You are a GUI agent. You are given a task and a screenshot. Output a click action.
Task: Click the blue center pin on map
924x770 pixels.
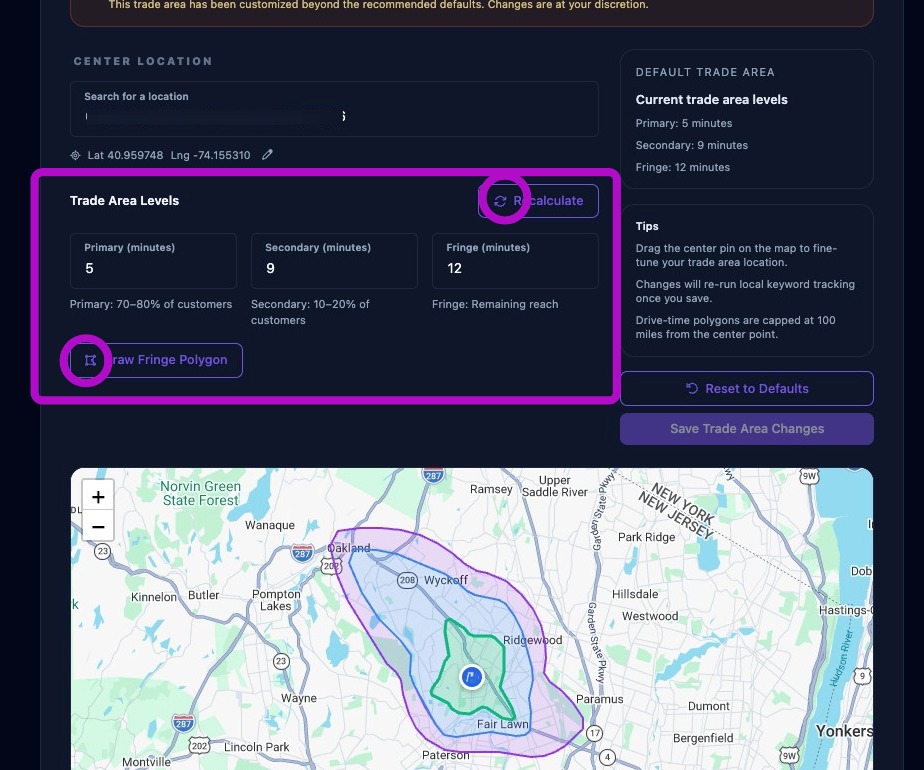click(x=471, y=676)
